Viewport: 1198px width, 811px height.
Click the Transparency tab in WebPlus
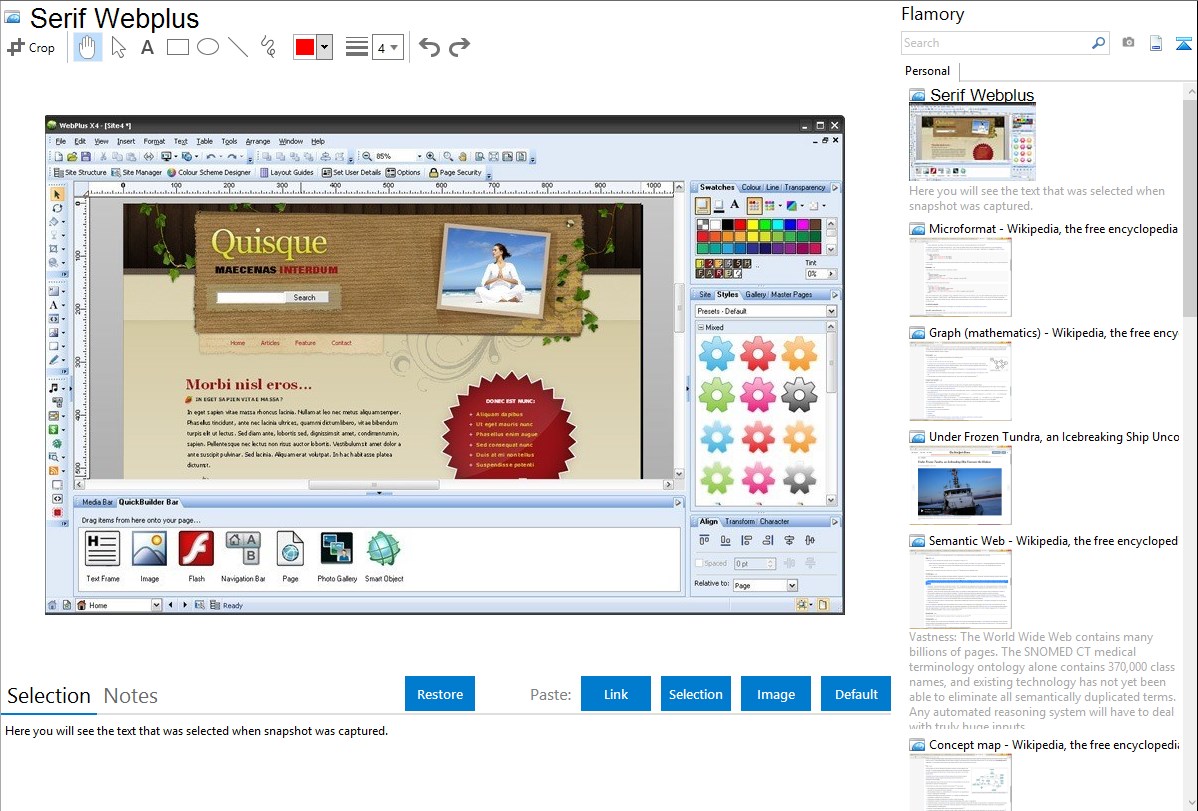click(805, 187)
